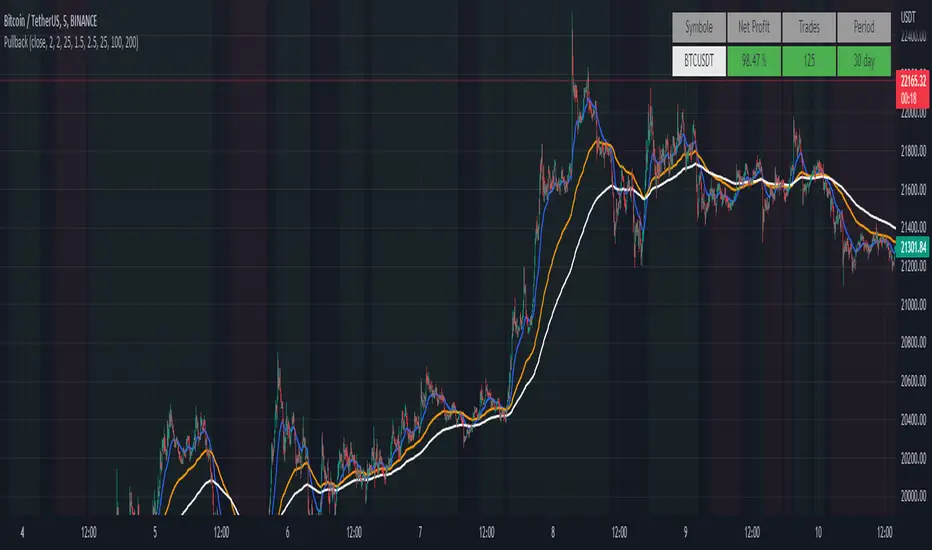Screen dimensions: 932x550
Task: Click the 30 day period cell
Action: (864, 61)
